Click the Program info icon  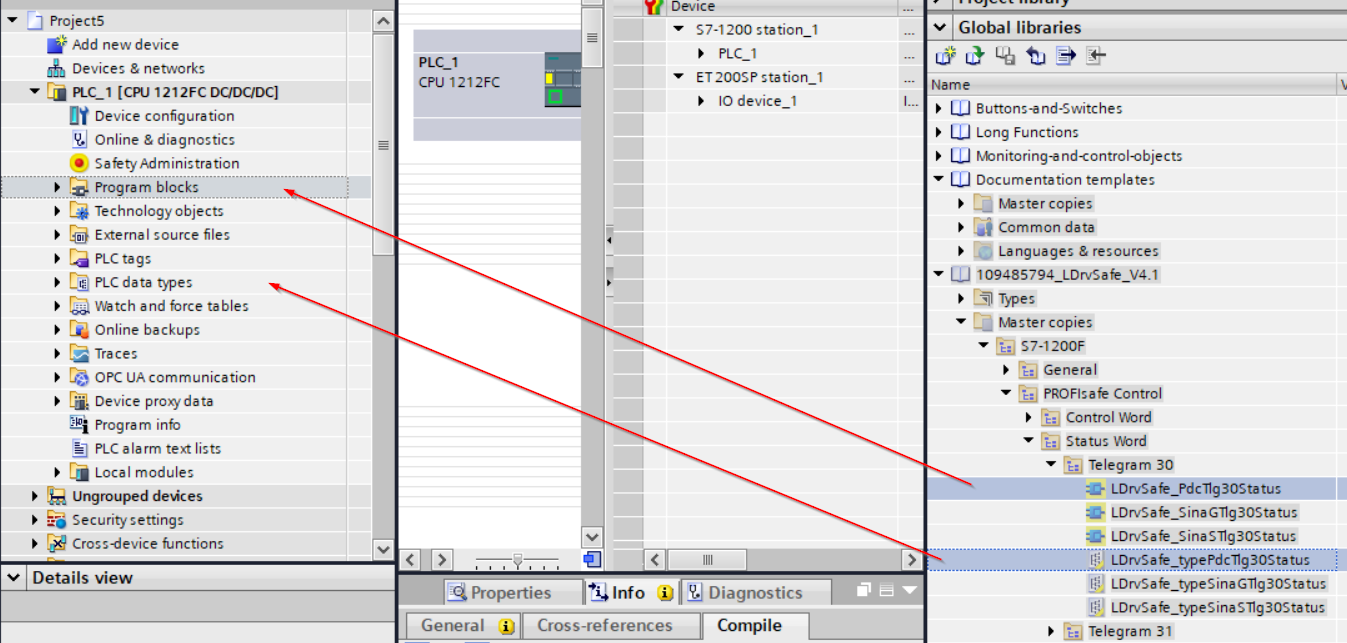coord(79,424)
